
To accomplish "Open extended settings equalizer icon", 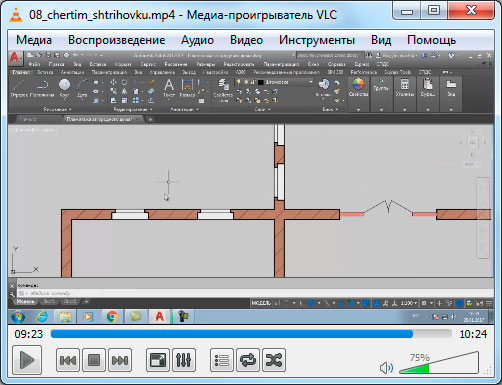I will pos(184,360).
